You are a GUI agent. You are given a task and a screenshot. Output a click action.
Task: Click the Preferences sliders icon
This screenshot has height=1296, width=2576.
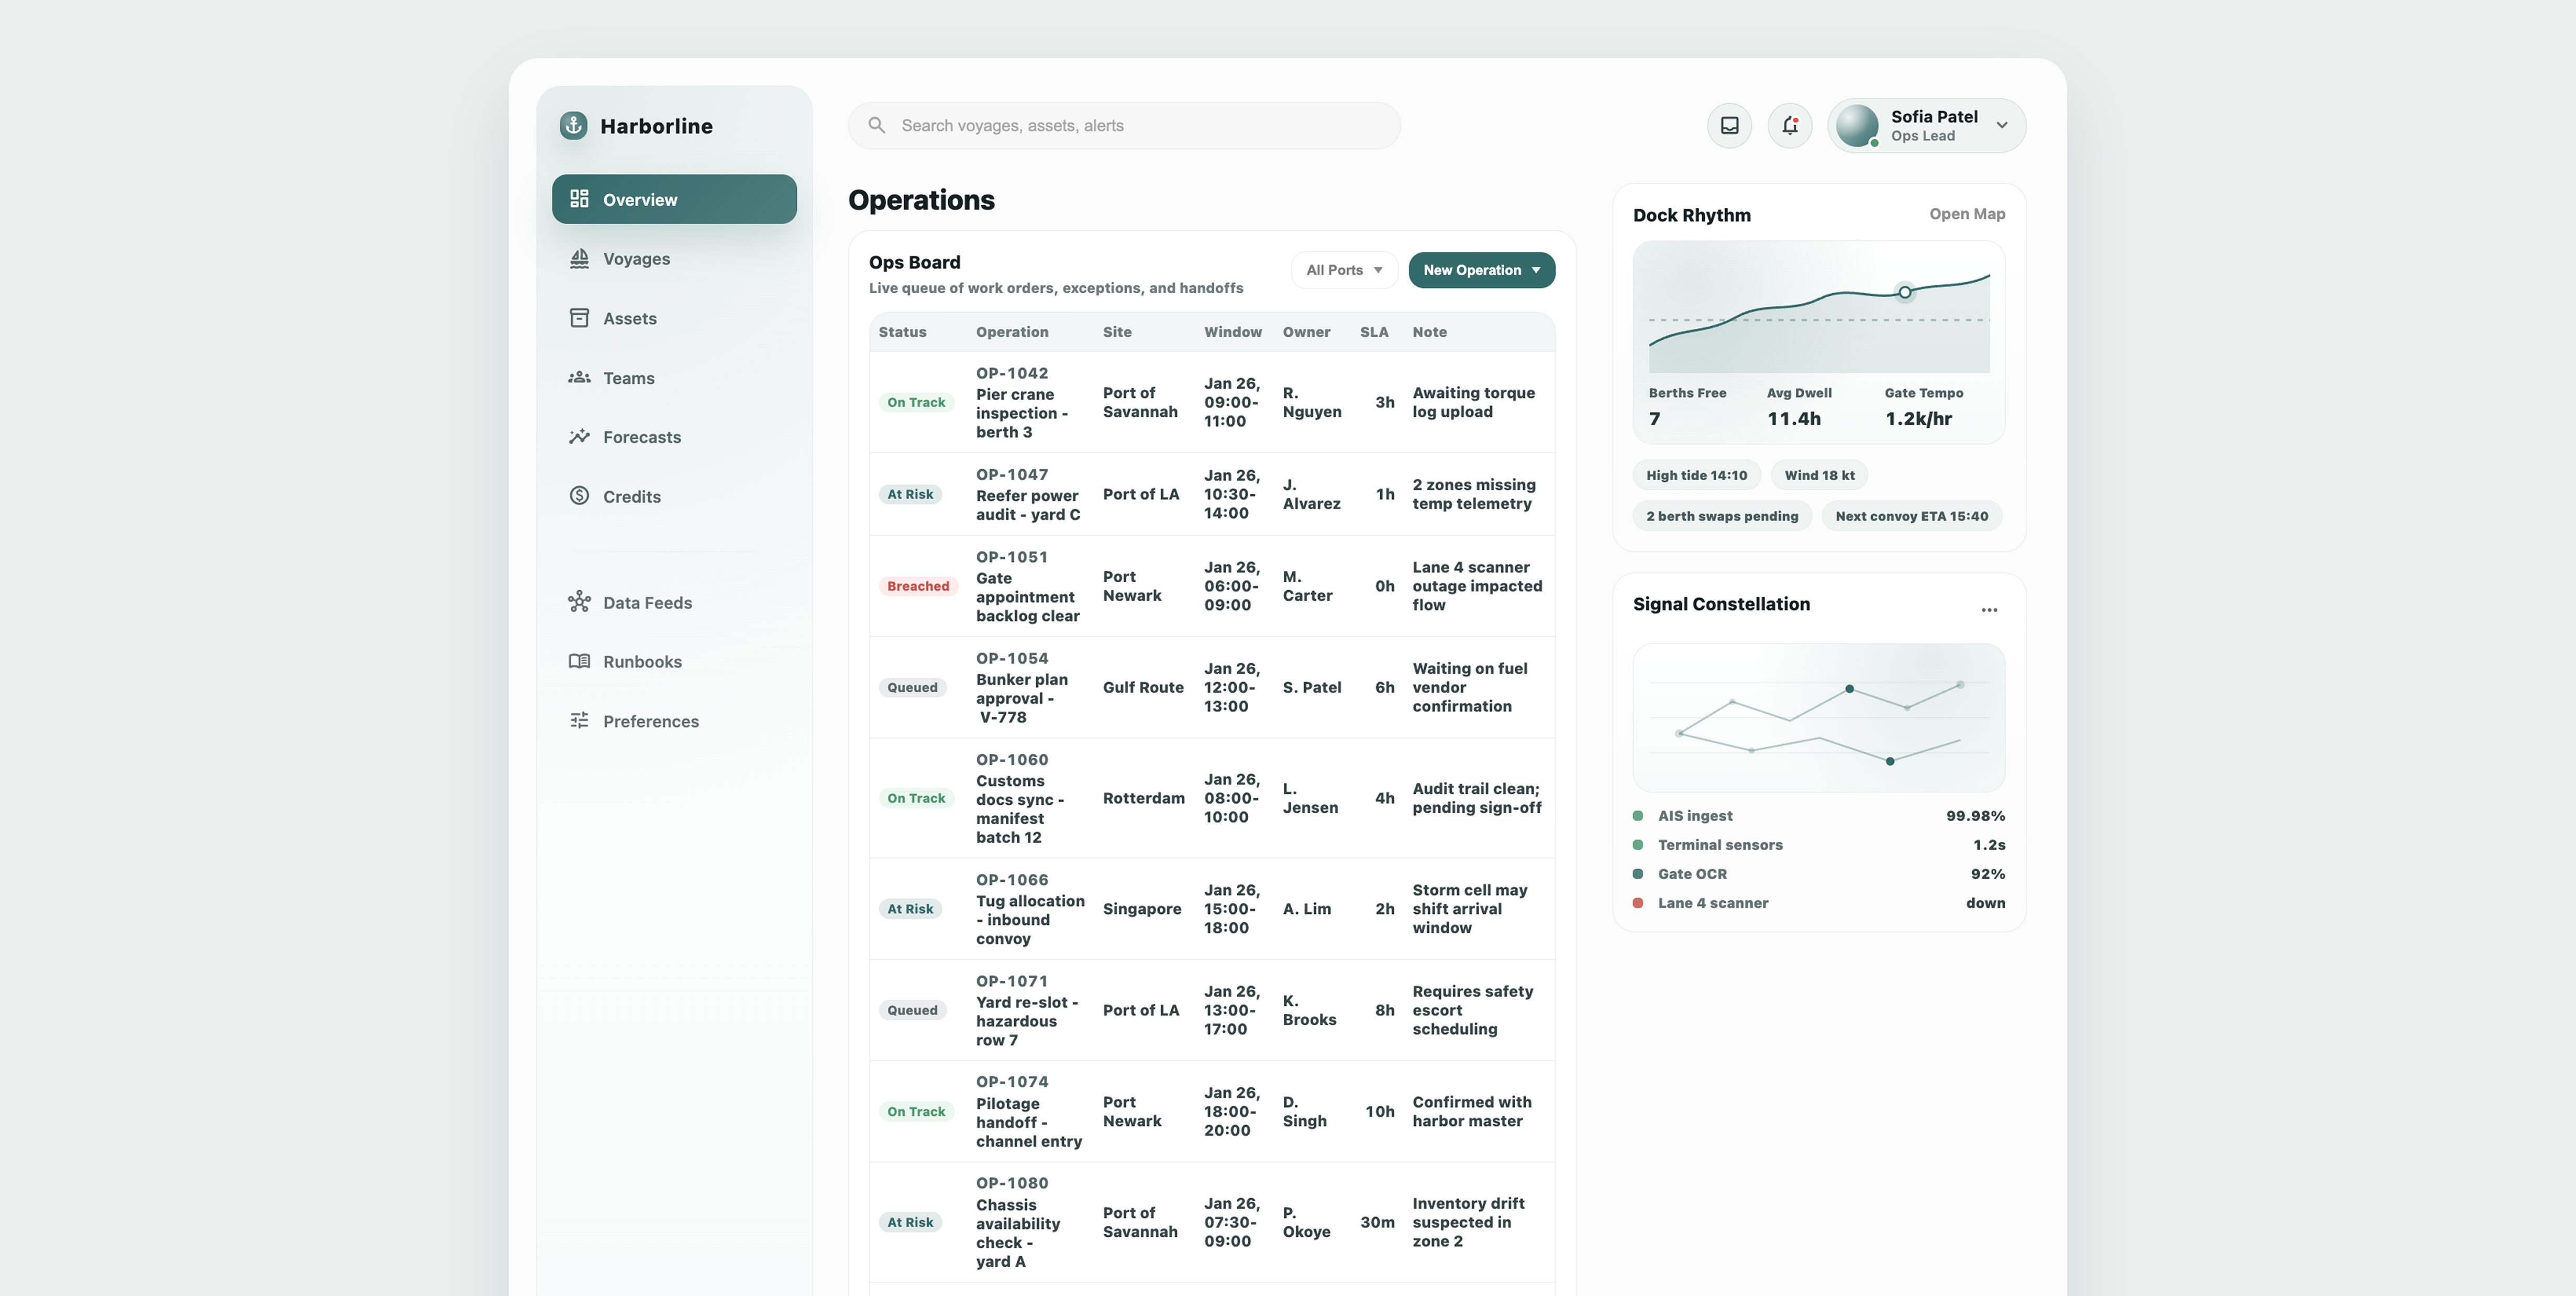(579, 721)
